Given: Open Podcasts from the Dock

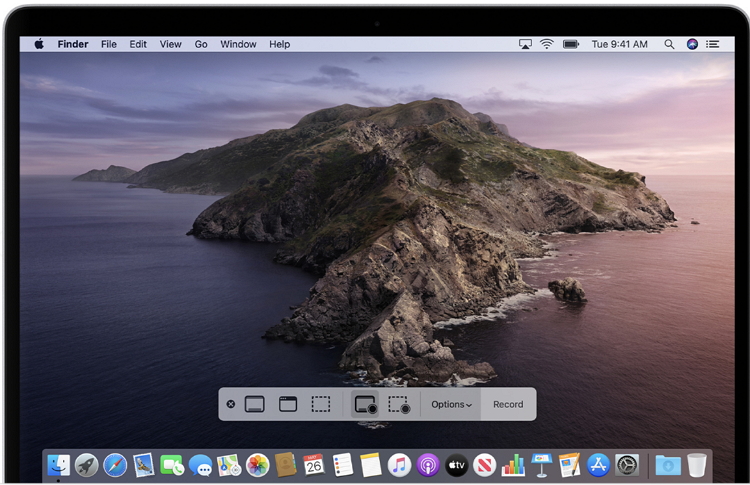Looking at the screenshot, I should tap(428, 465).
